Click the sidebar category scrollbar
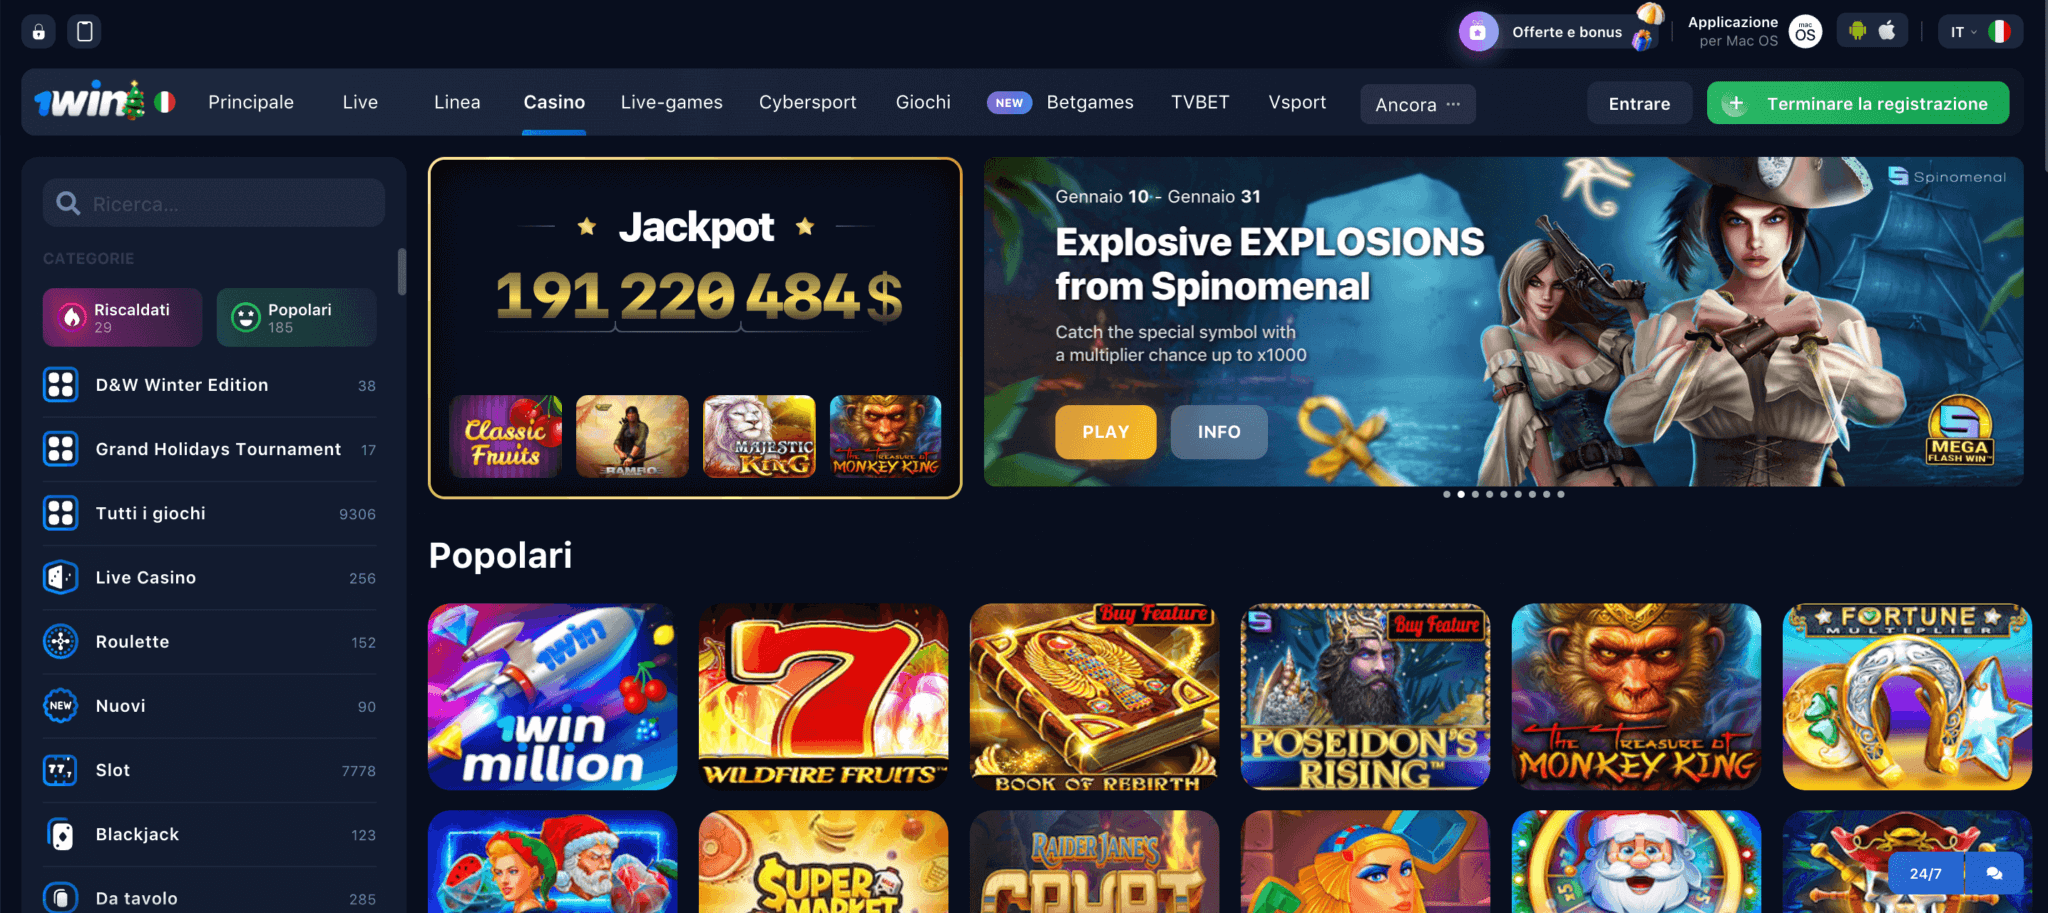This screenshot has height=913, width=2048. [x=402, y=272]
